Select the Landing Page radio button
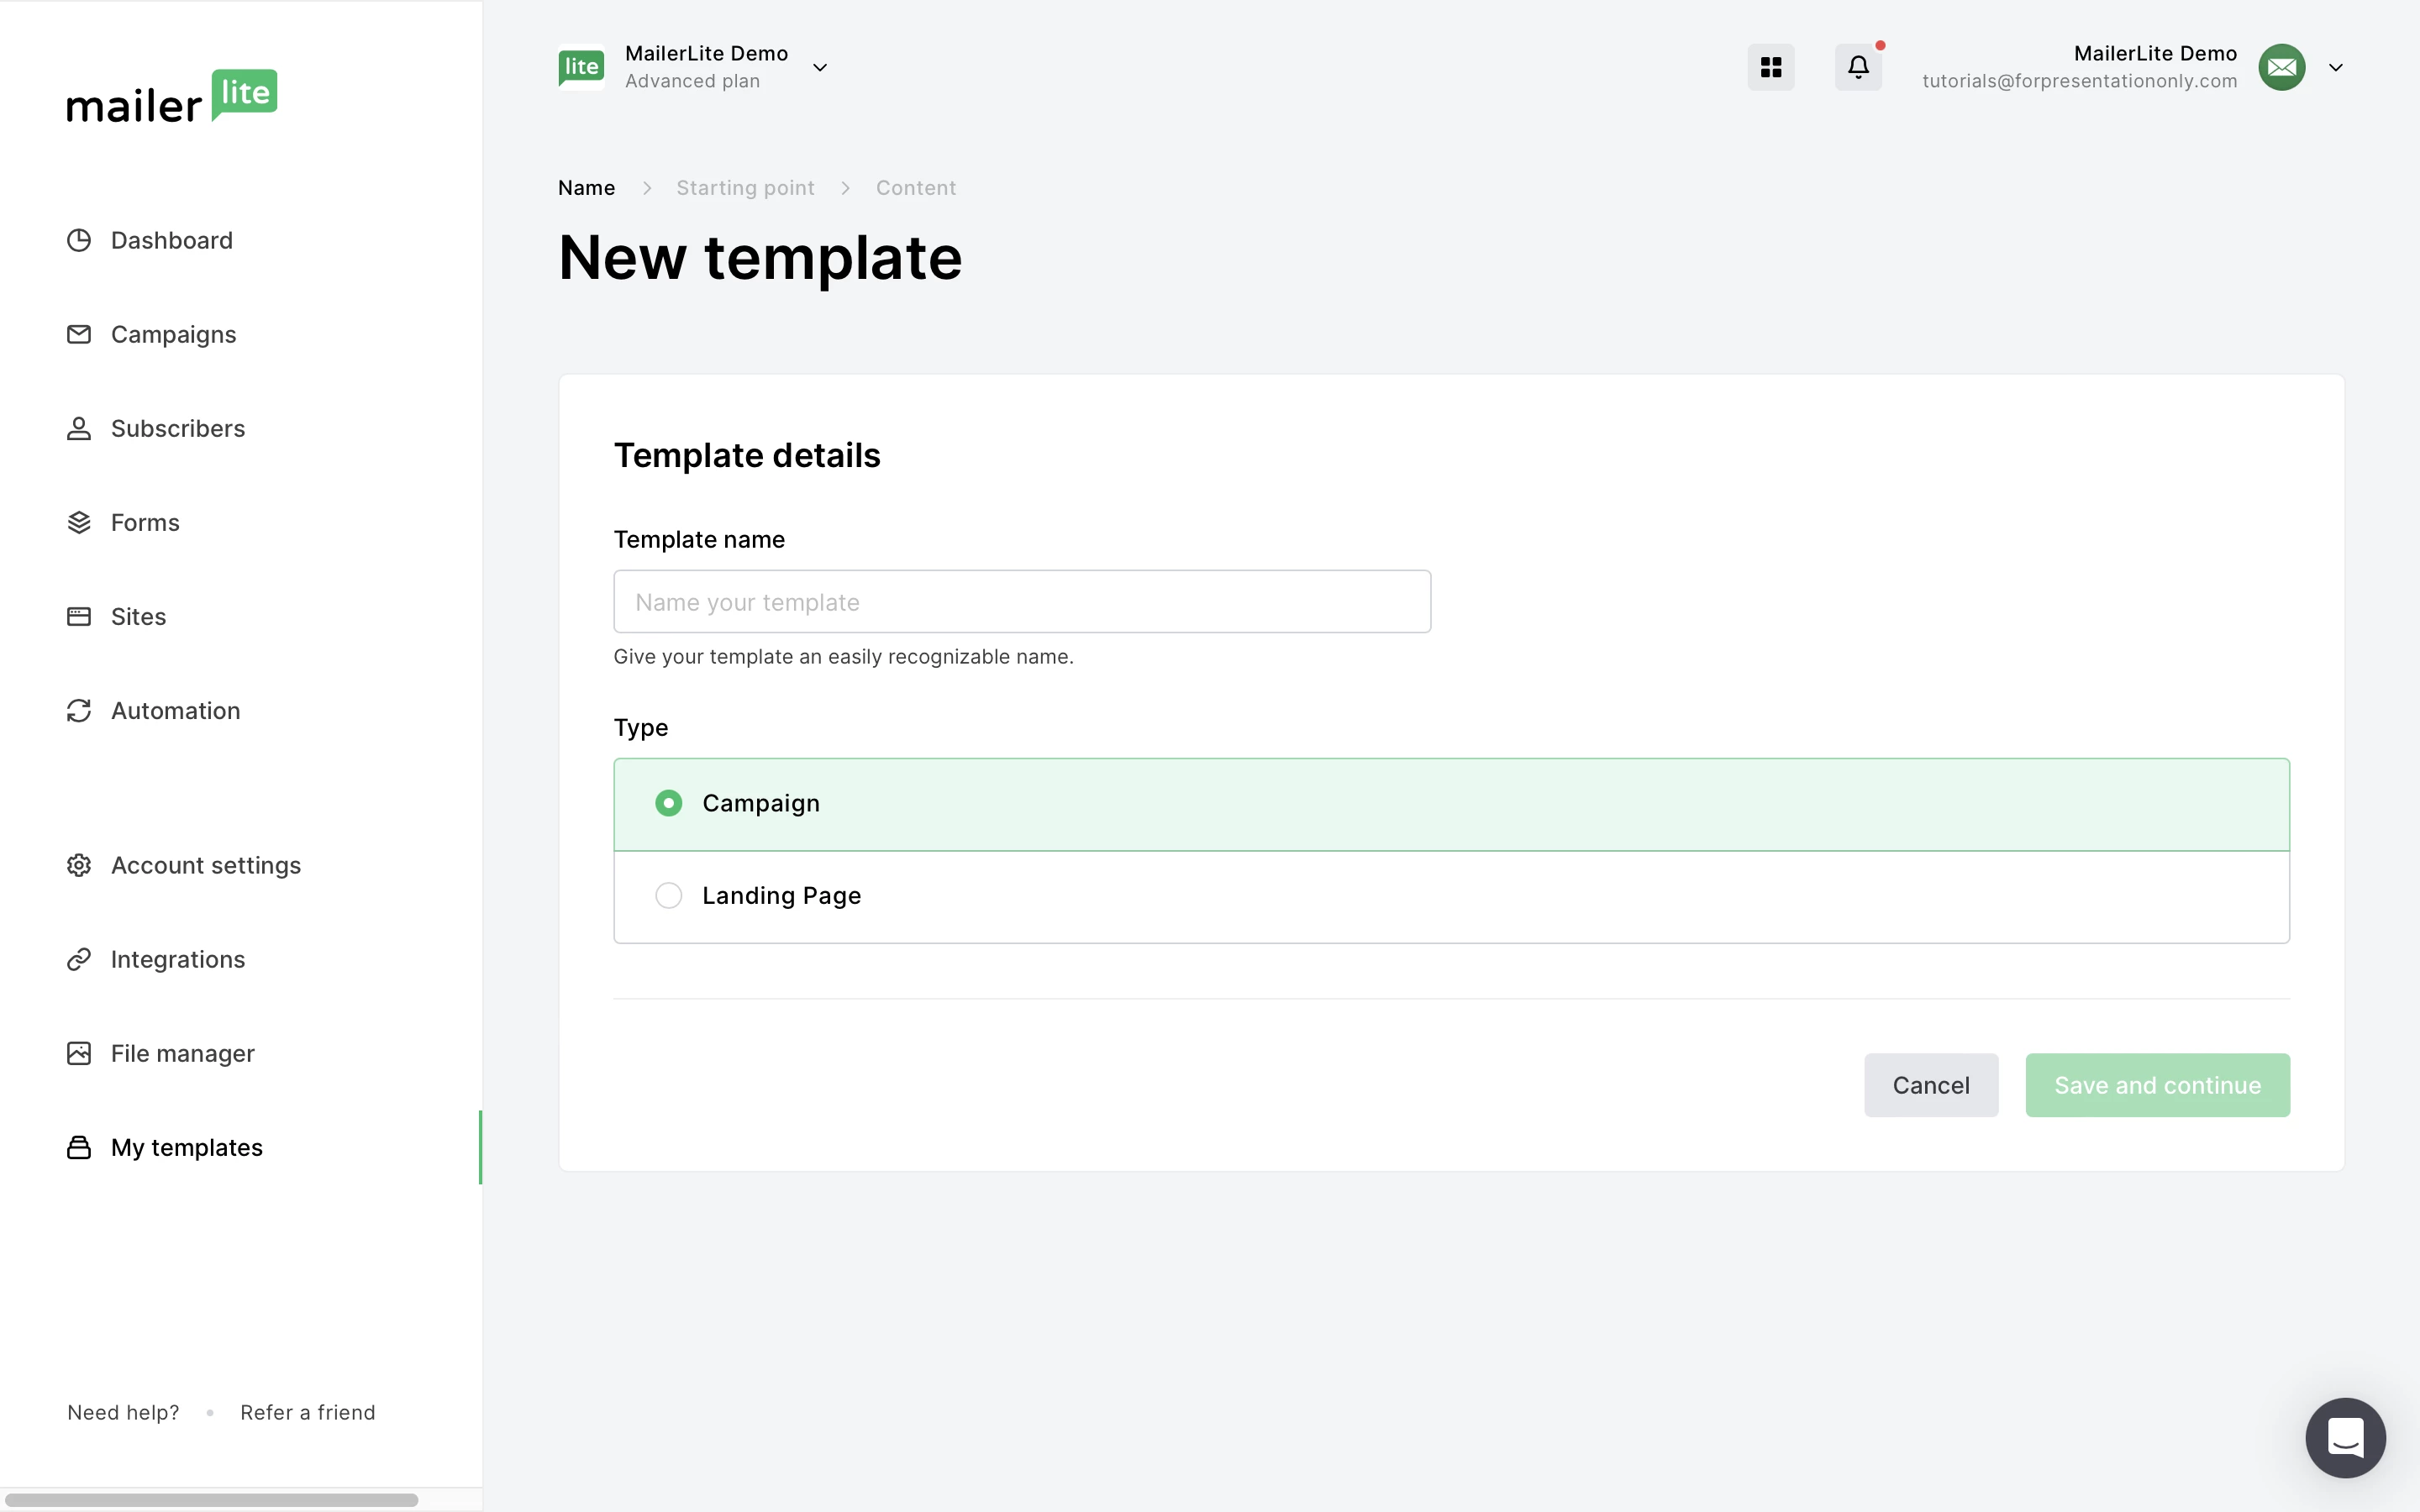The width and height of the screenshot is (2420, 1512). tap(668, 895)
